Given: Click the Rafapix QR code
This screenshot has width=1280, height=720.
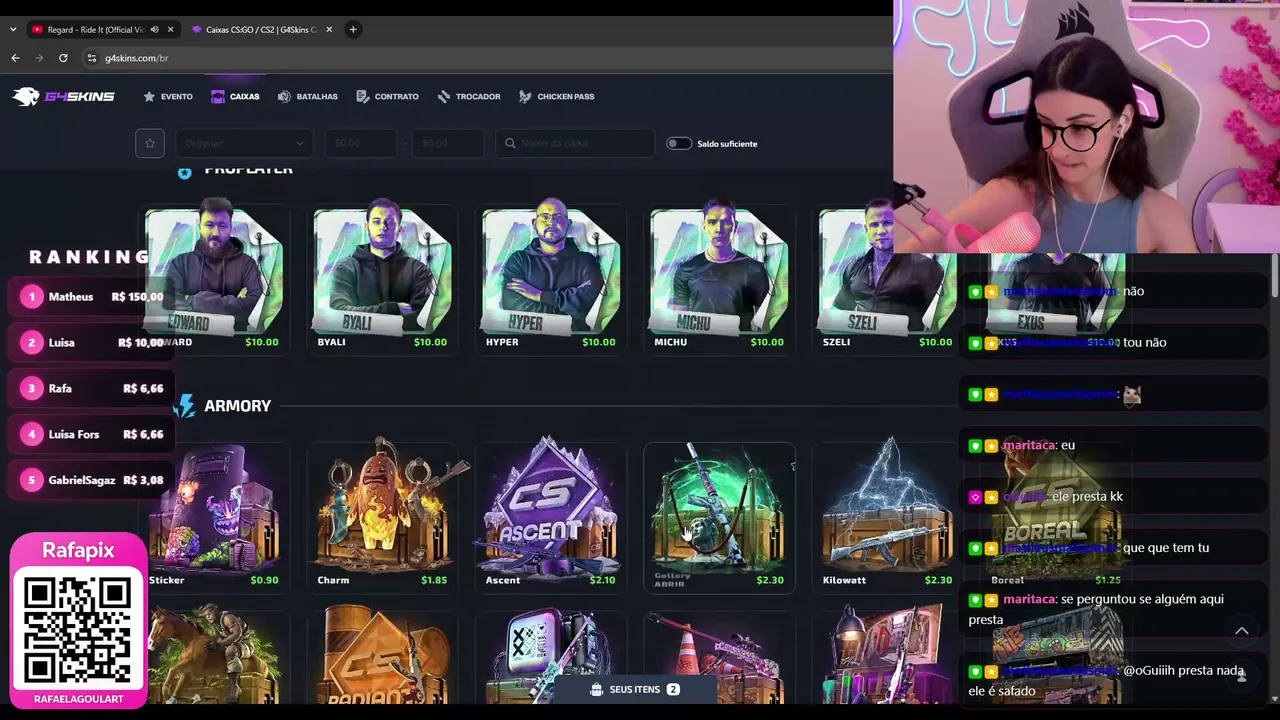Looking at the screenshot, I should coord(78,630).
